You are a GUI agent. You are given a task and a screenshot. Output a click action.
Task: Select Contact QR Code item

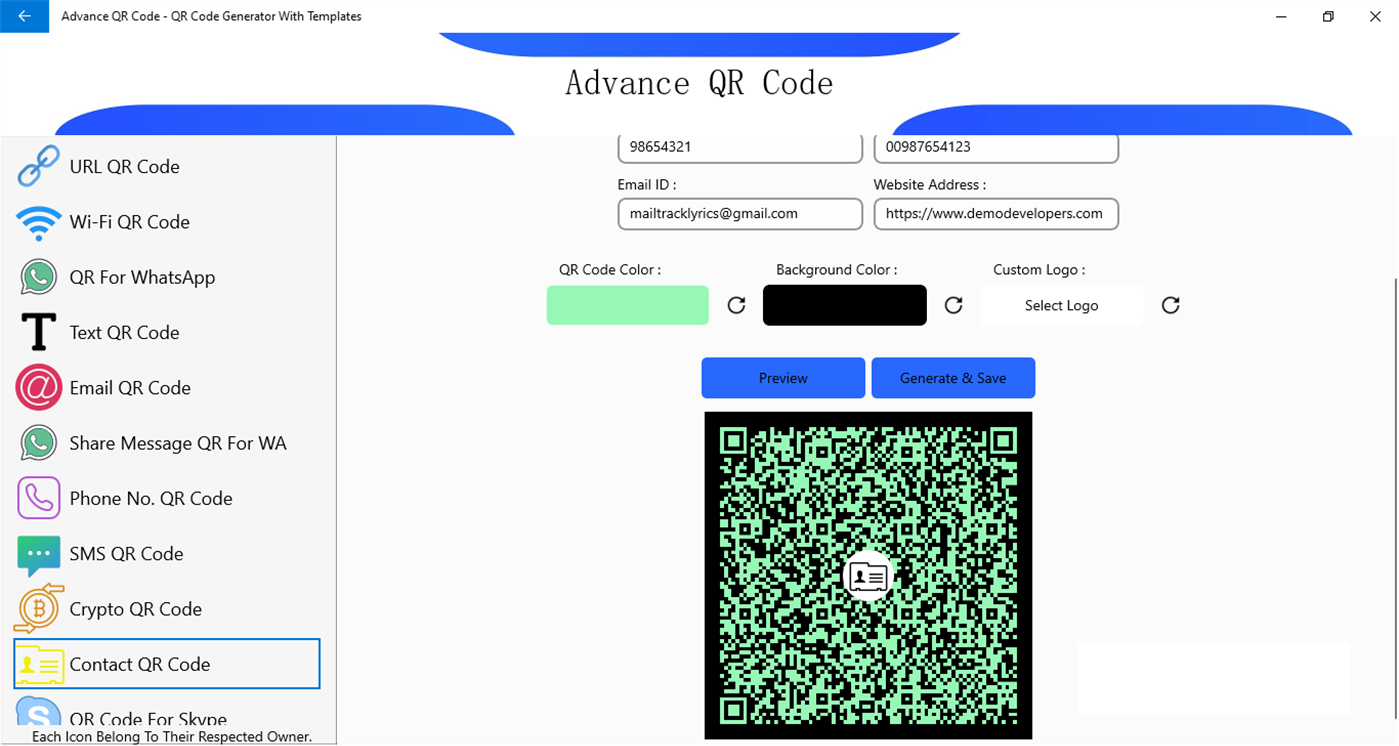pyautogui.click(x=167, y=664)
